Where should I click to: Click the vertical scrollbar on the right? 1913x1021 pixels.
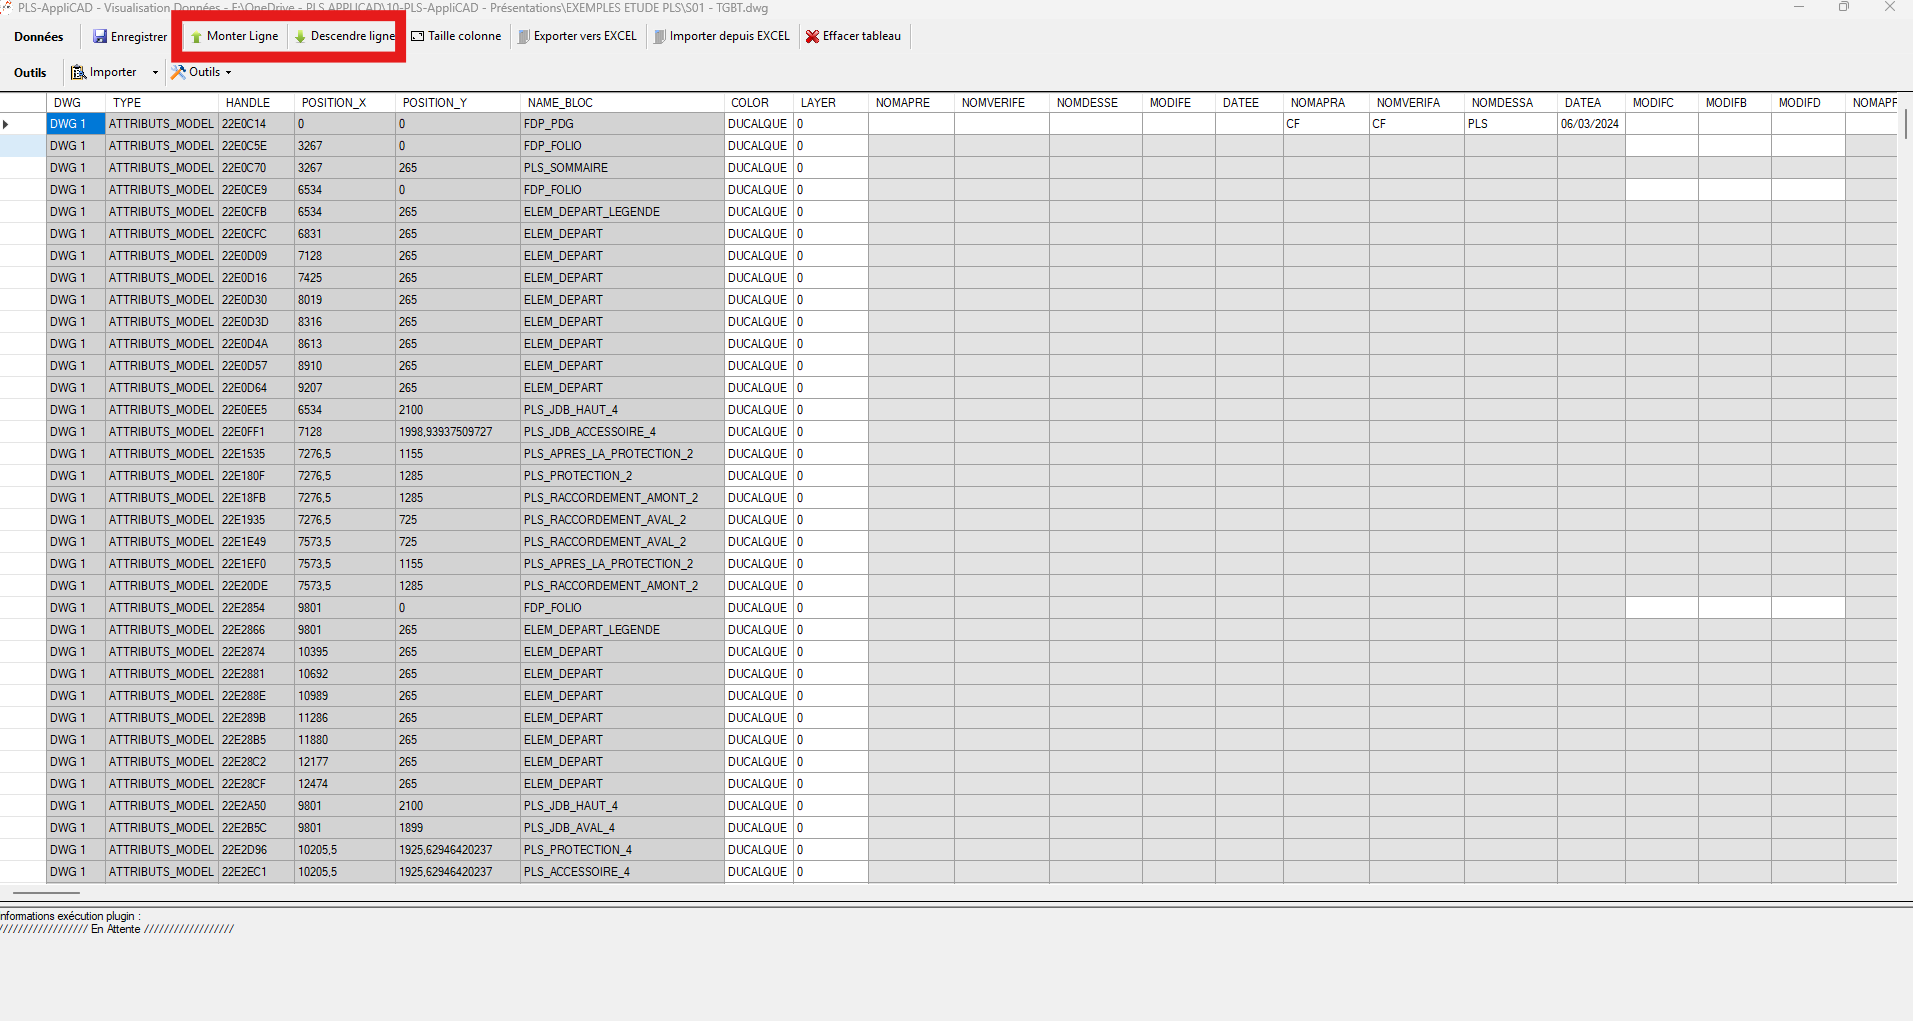click(1905, 400)
